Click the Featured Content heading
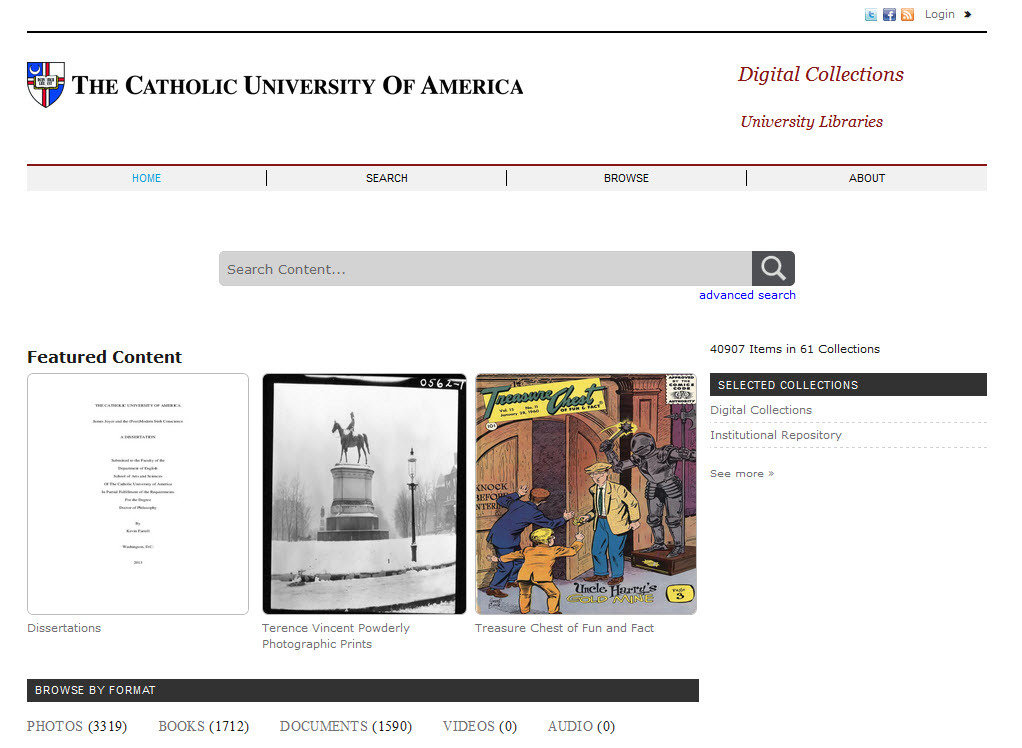 [x=104, y=357]
